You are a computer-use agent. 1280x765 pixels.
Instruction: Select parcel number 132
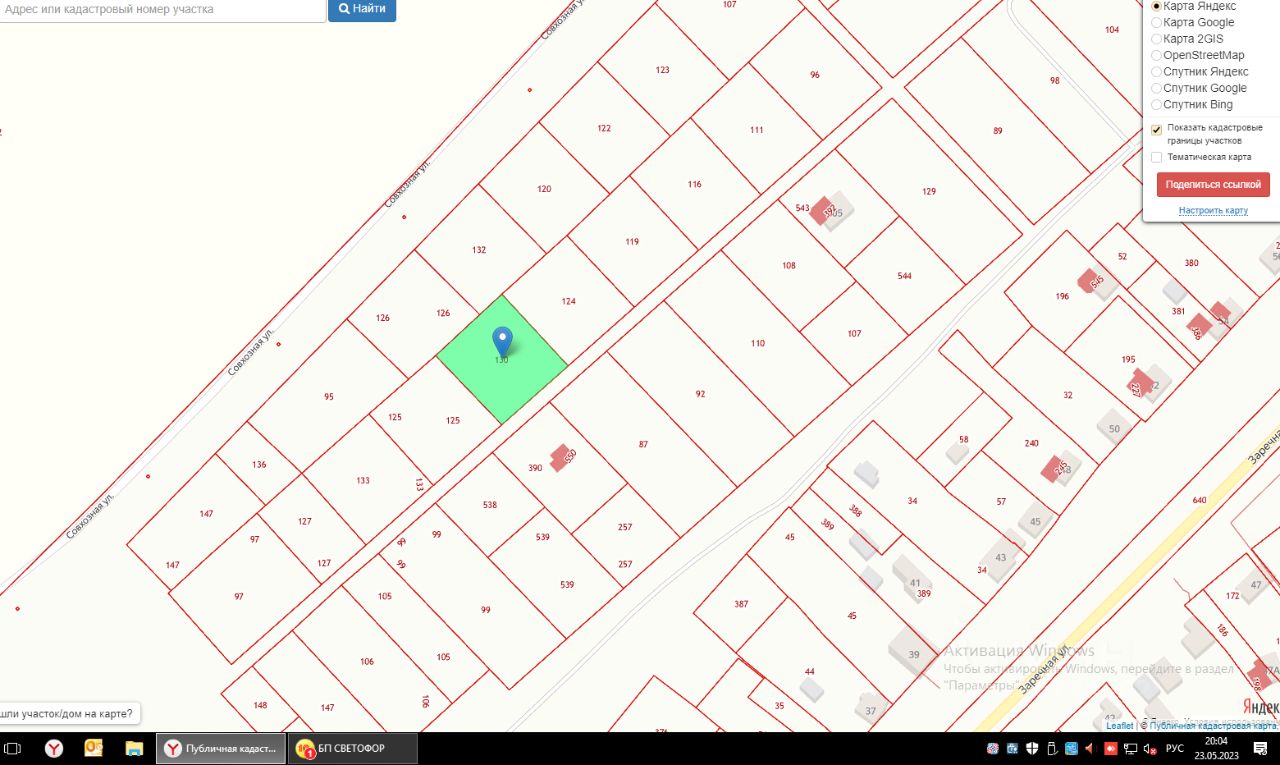479,250
